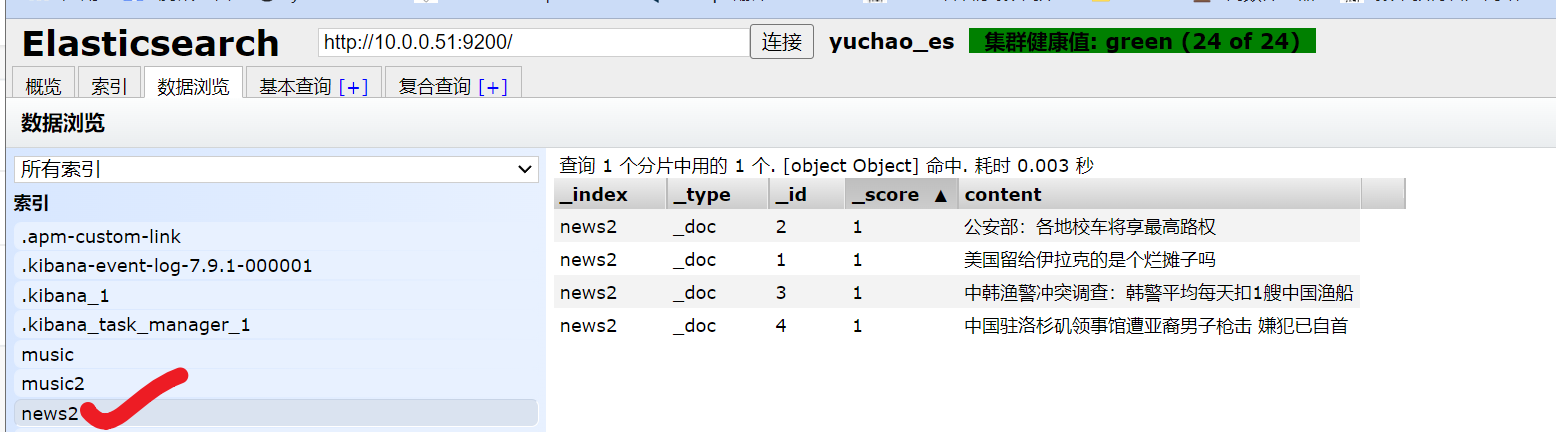Select the .kibana_1 index
The width and height of the screenshot is (1556, 432).
(x=65, y=296)
